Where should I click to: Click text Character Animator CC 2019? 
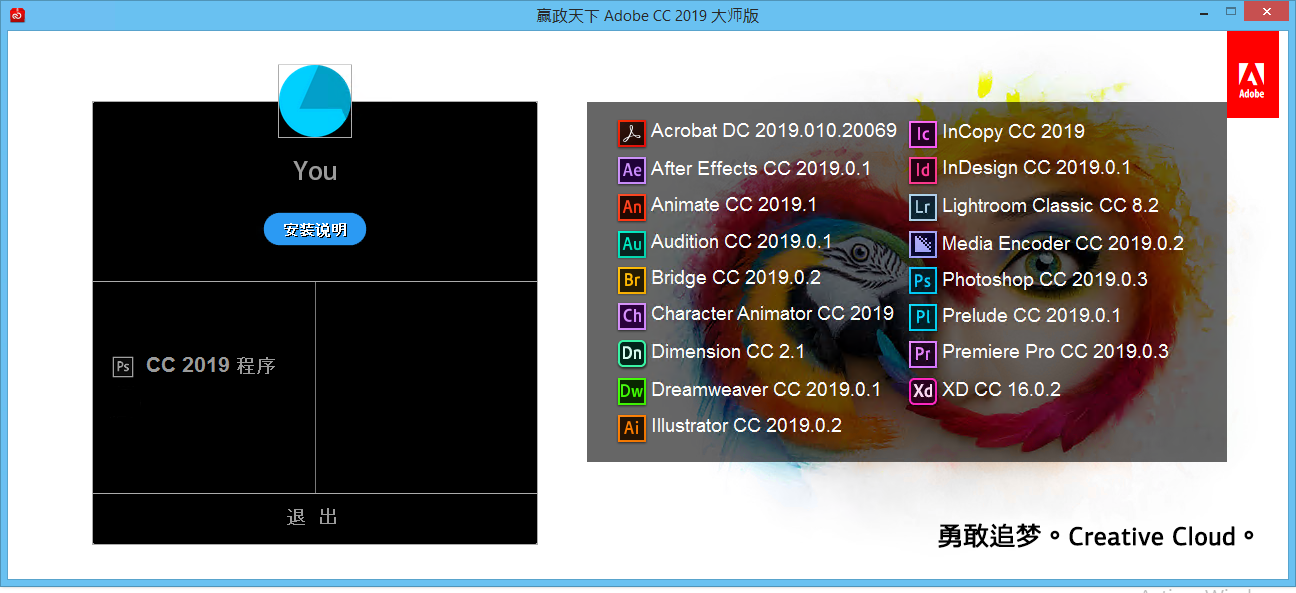click(x=773, y=314)
